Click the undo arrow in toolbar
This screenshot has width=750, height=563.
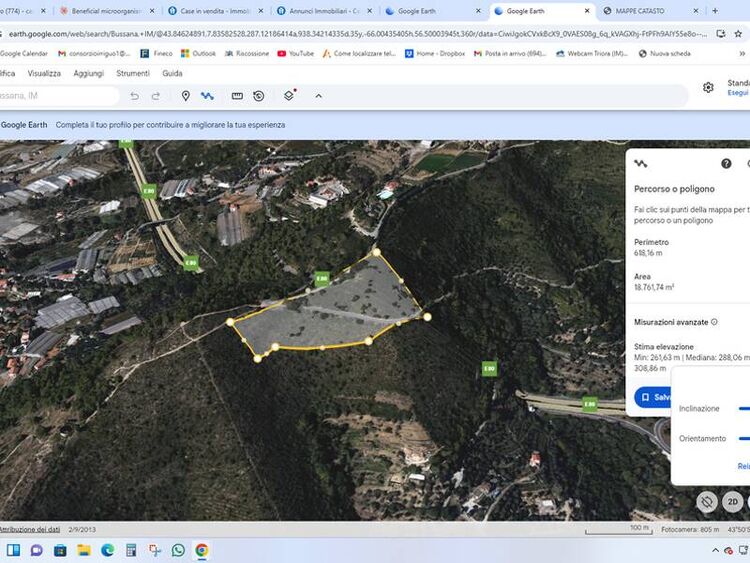coord(135,96)
